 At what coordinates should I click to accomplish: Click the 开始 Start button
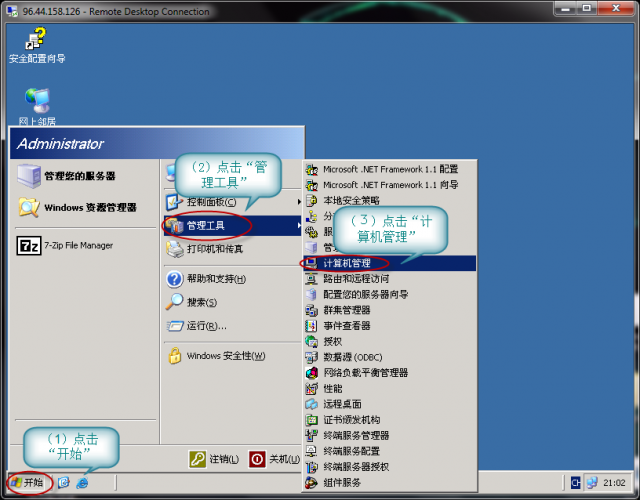point(28,483)
